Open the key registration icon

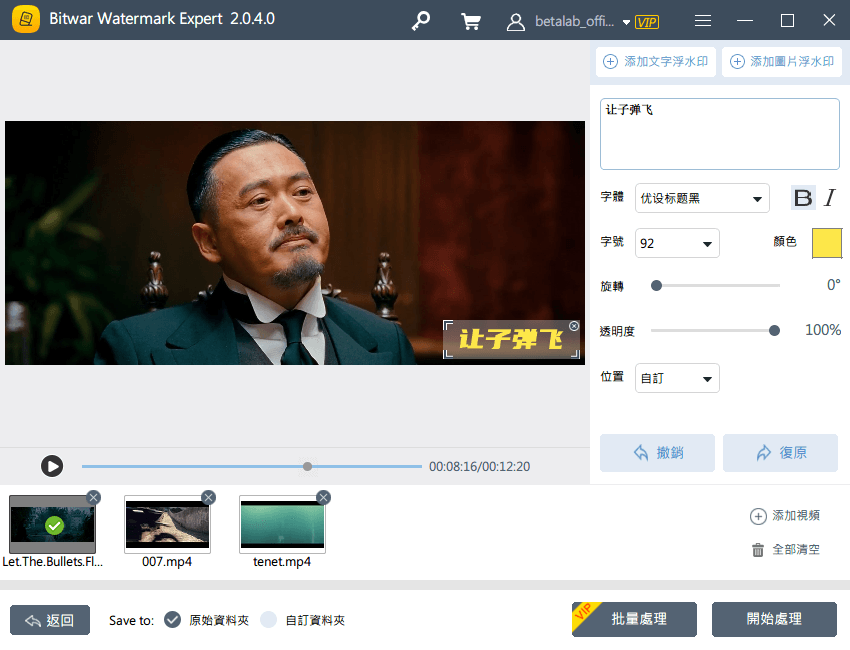pos(421,21)
